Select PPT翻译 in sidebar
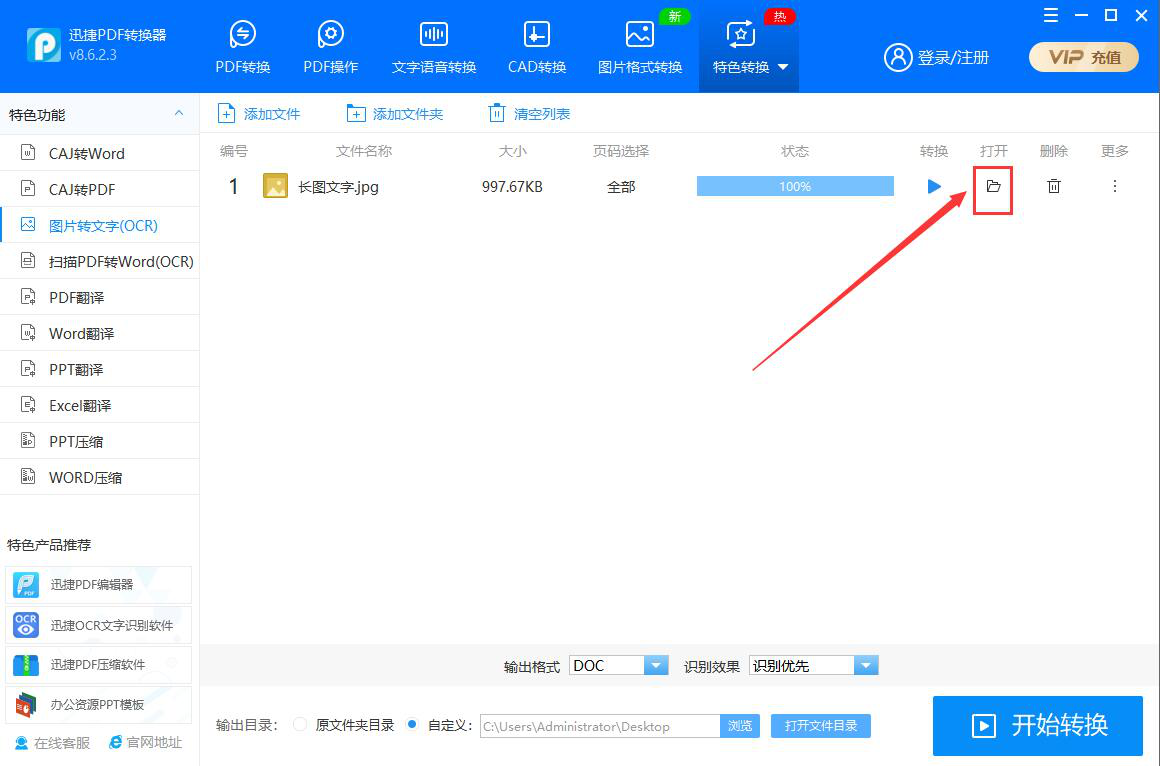This screenshot has height=766, width=1160. point(100,369)
